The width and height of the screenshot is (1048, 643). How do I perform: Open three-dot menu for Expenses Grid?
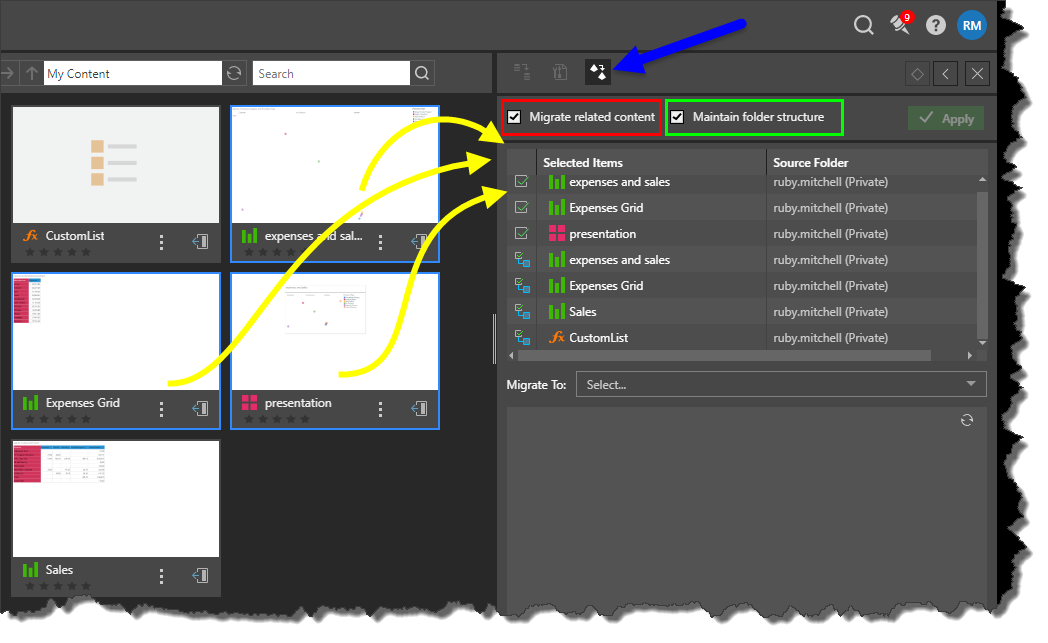click(x=162, y=409)
